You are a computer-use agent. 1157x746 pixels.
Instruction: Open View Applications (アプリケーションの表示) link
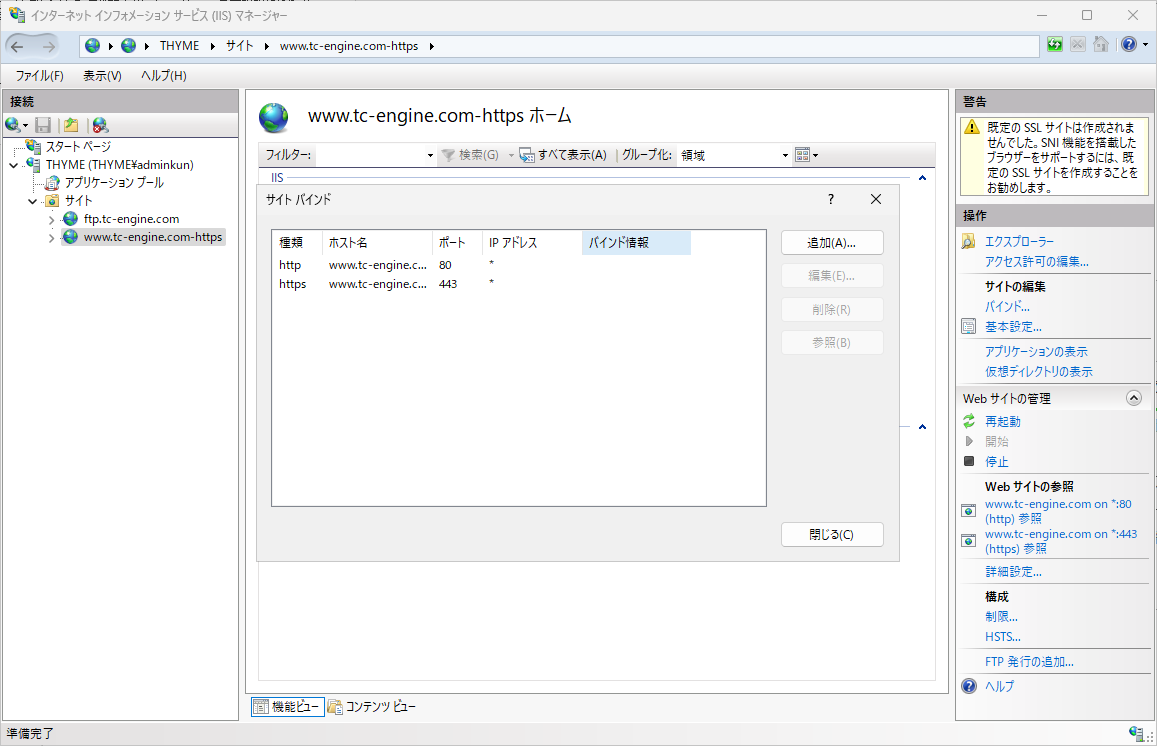point(1036,351)
